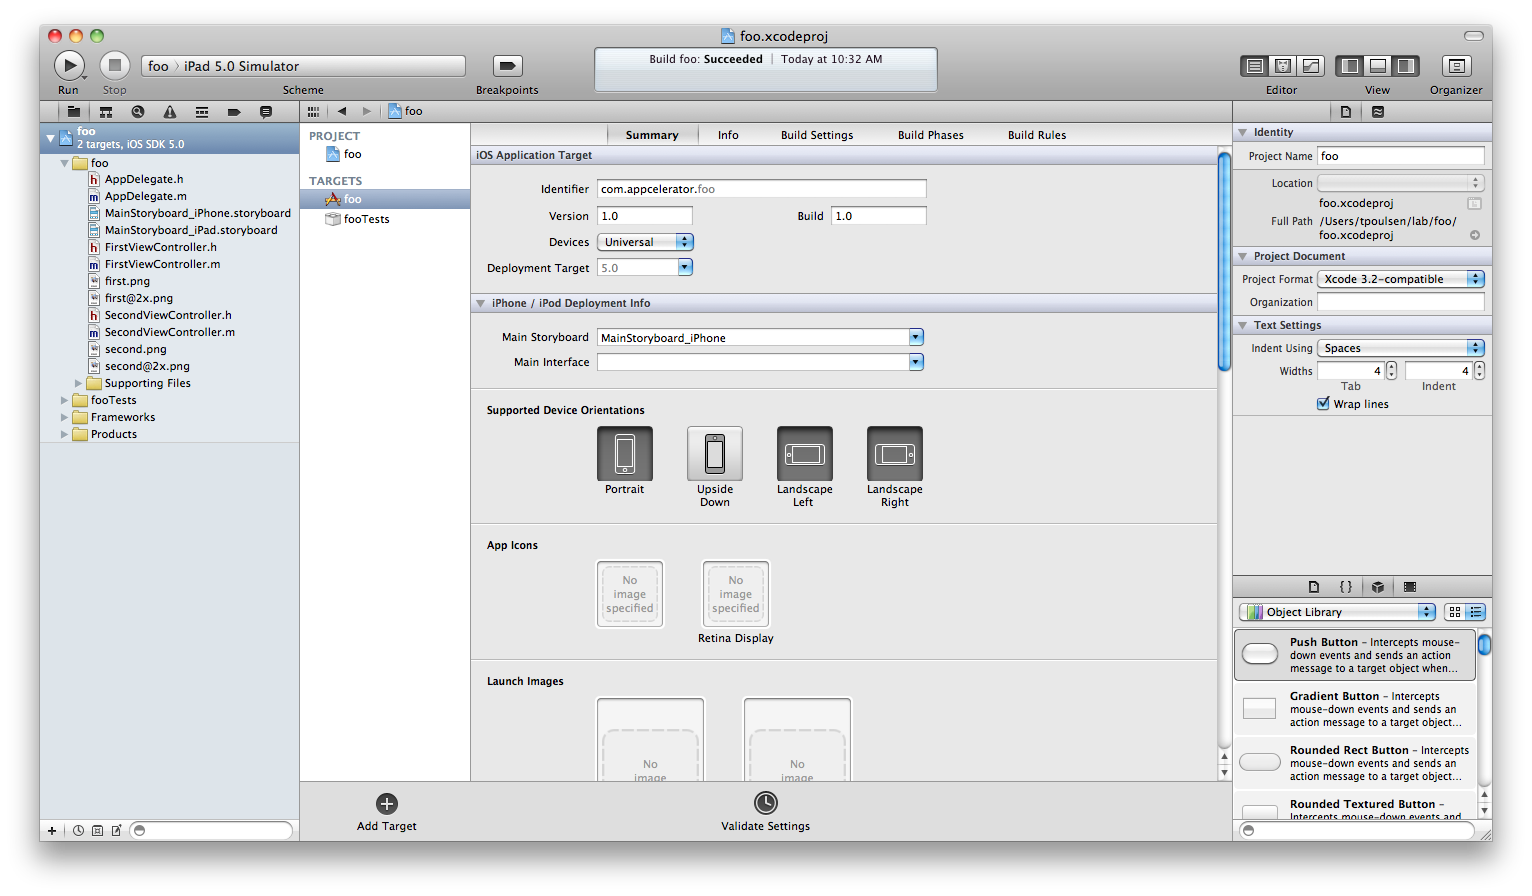Toggle the debug area visibility
This screenshot has height=896, width=1532.
tap(1378, 66)
